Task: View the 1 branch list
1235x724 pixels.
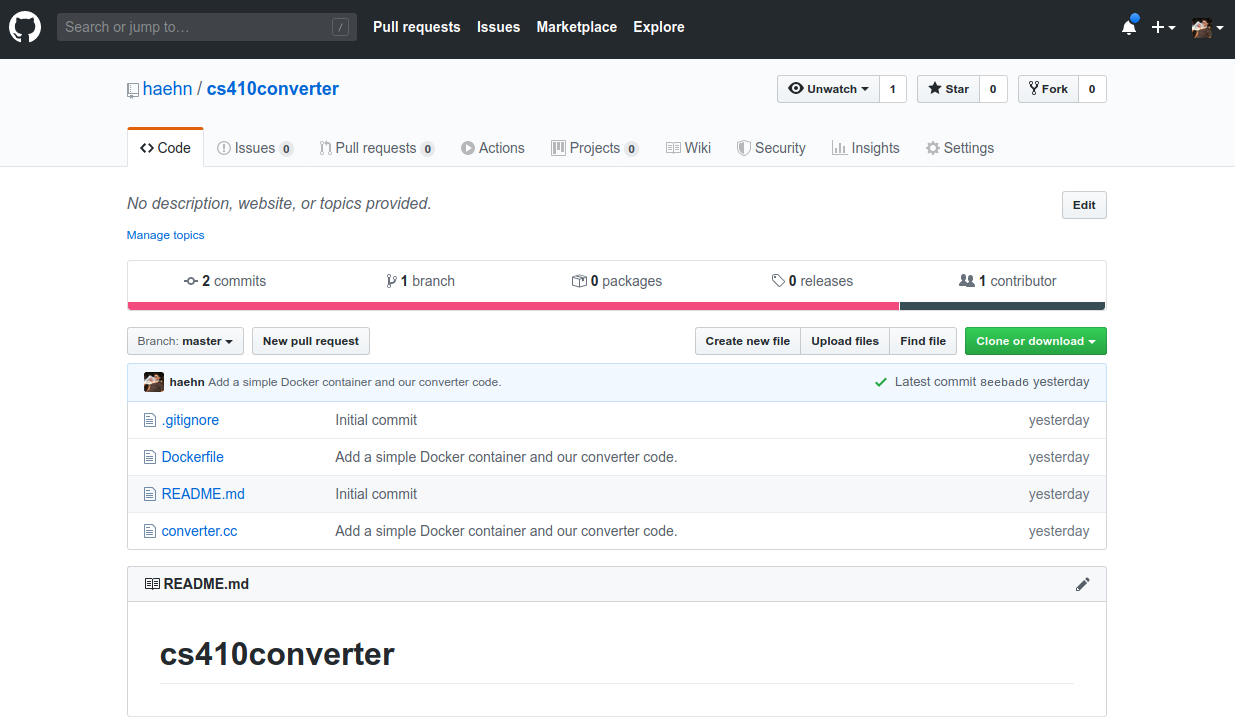Action: pos(420,281)
